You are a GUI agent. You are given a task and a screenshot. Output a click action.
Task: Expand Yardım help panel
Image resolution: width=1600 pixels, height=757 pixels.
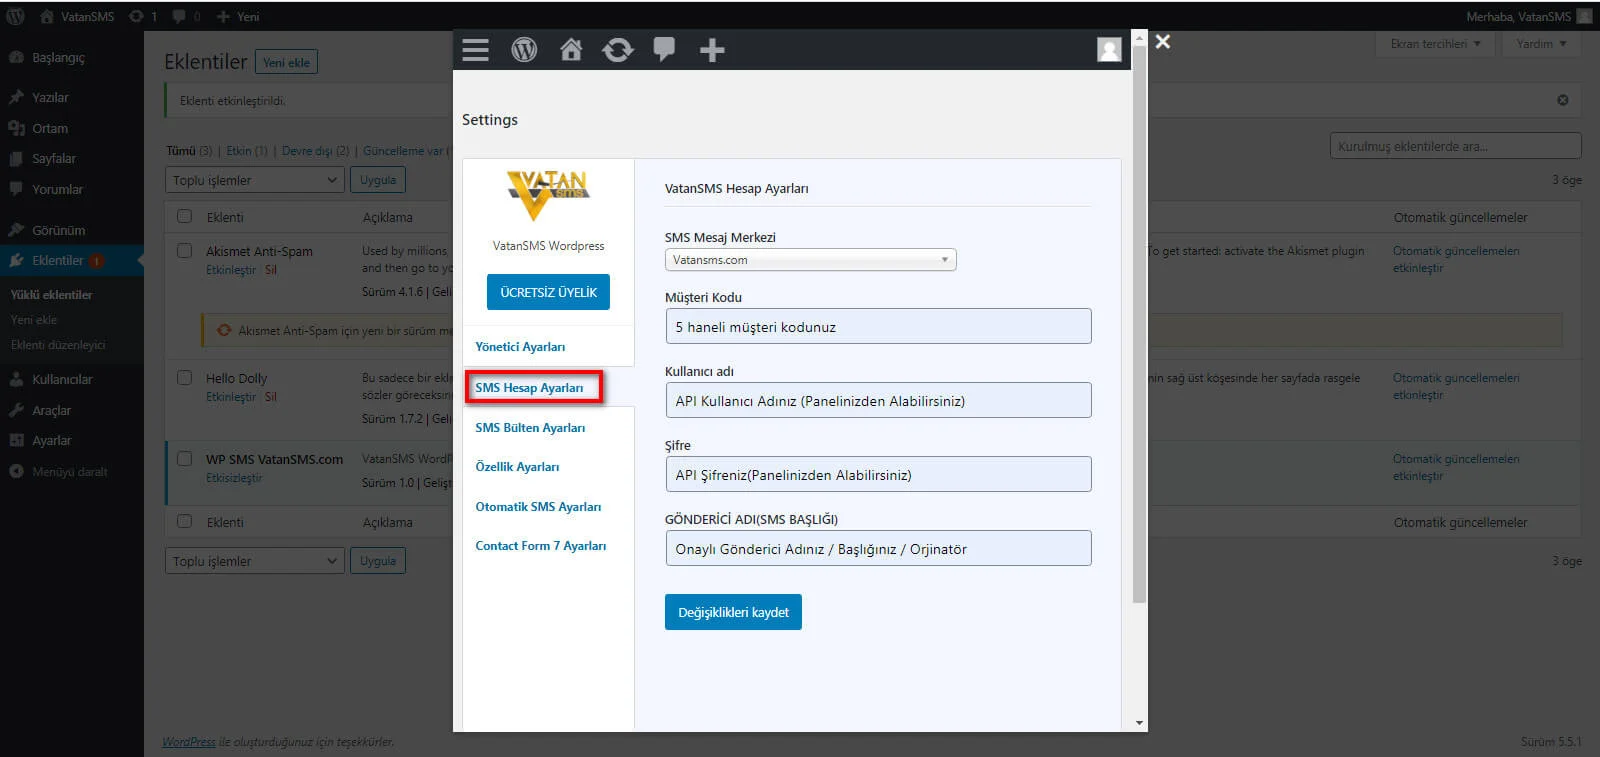coord(1541,44)
